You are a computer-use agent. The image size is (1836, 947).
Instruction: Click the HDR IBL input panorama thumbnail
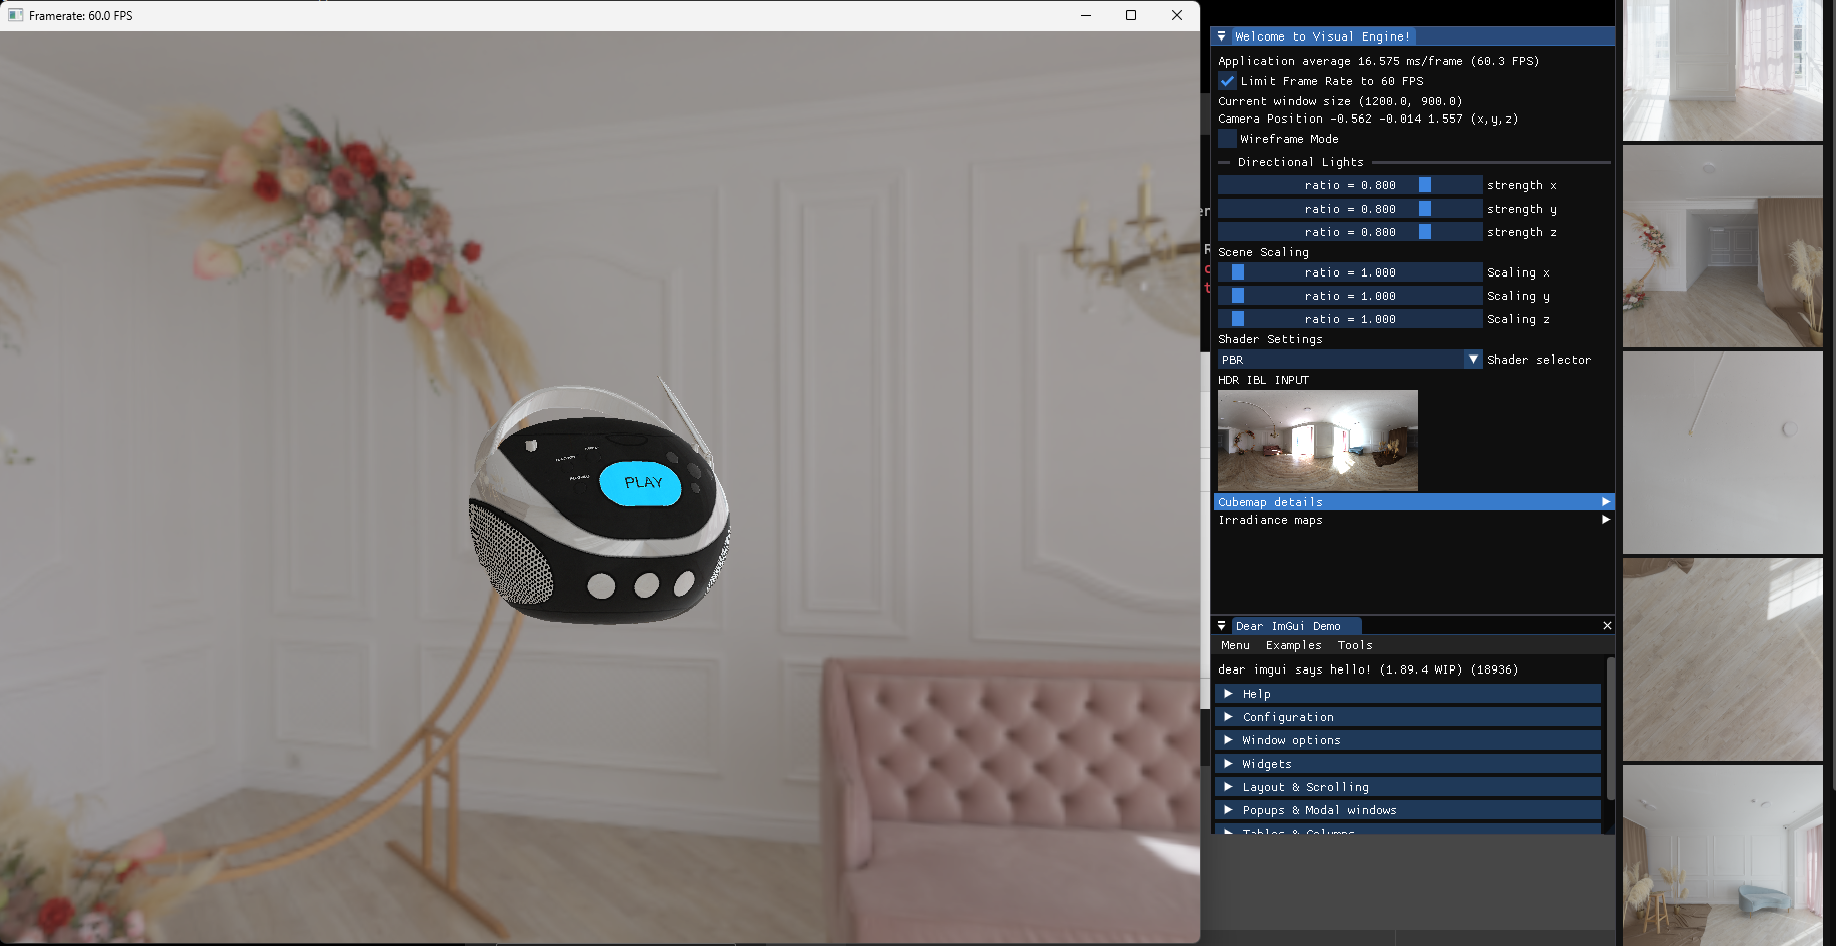coord(1318,440)
